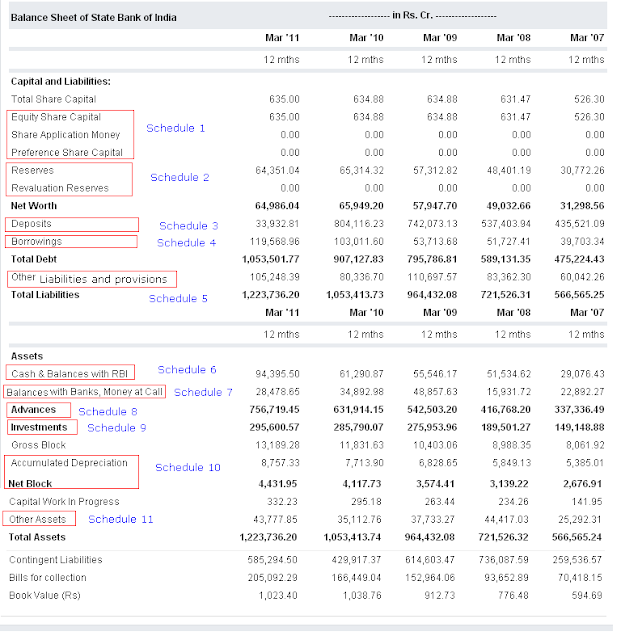The image size is (621, 640).
Task: Select the Deposits row label
Action: click(31, 224)
